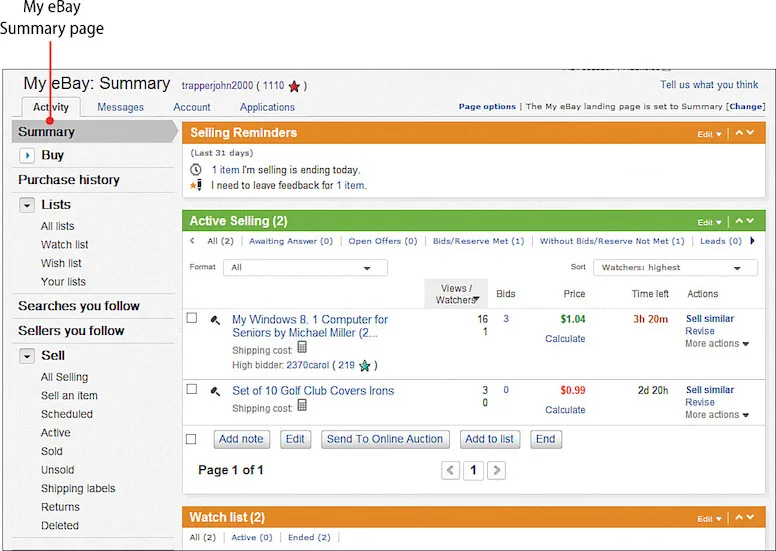
Task: Click the red feedback star beside trapperjohn2000
Action: click(x=294, y=87)
